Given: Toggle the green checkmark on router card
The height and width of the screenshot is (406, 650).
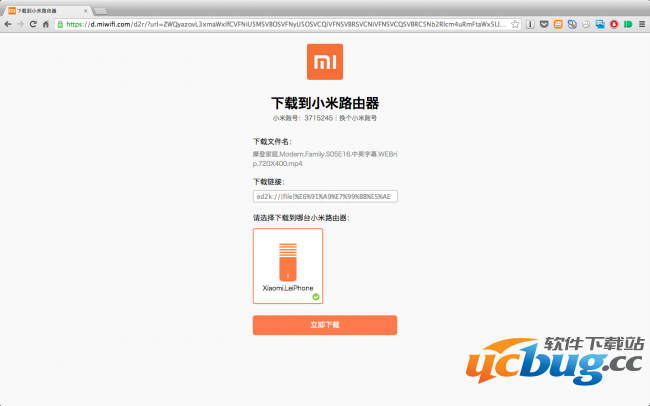Looking at the screenshot, I should pos(316,296).
